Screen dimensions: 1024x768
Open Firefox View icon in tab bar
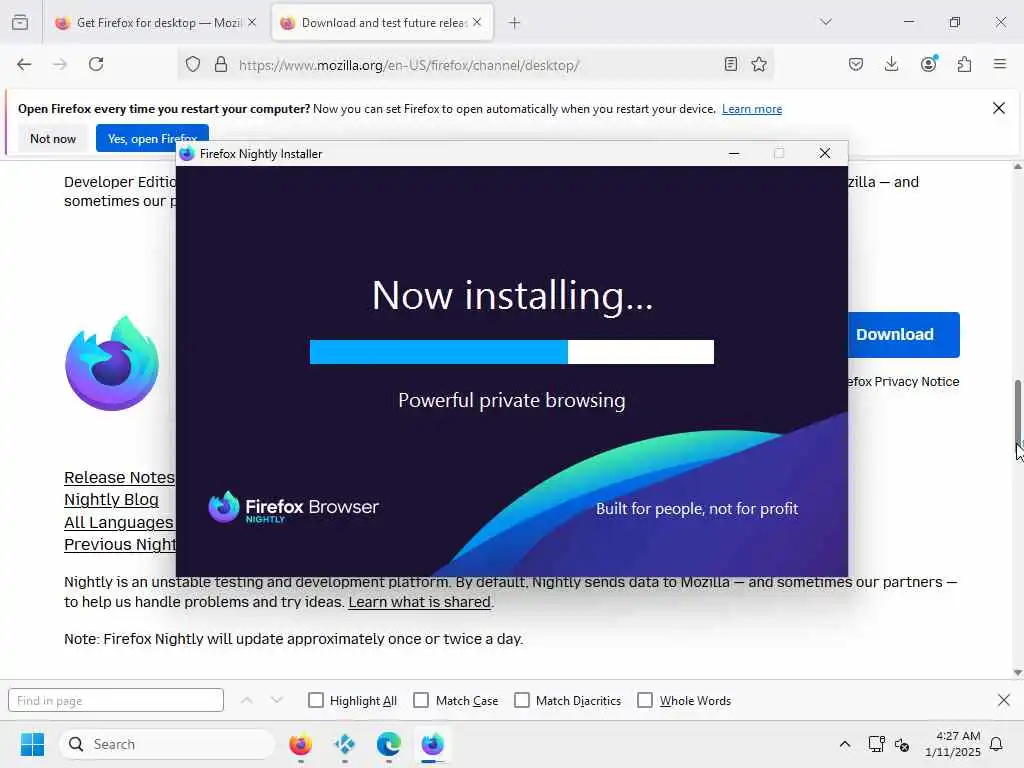20,23
